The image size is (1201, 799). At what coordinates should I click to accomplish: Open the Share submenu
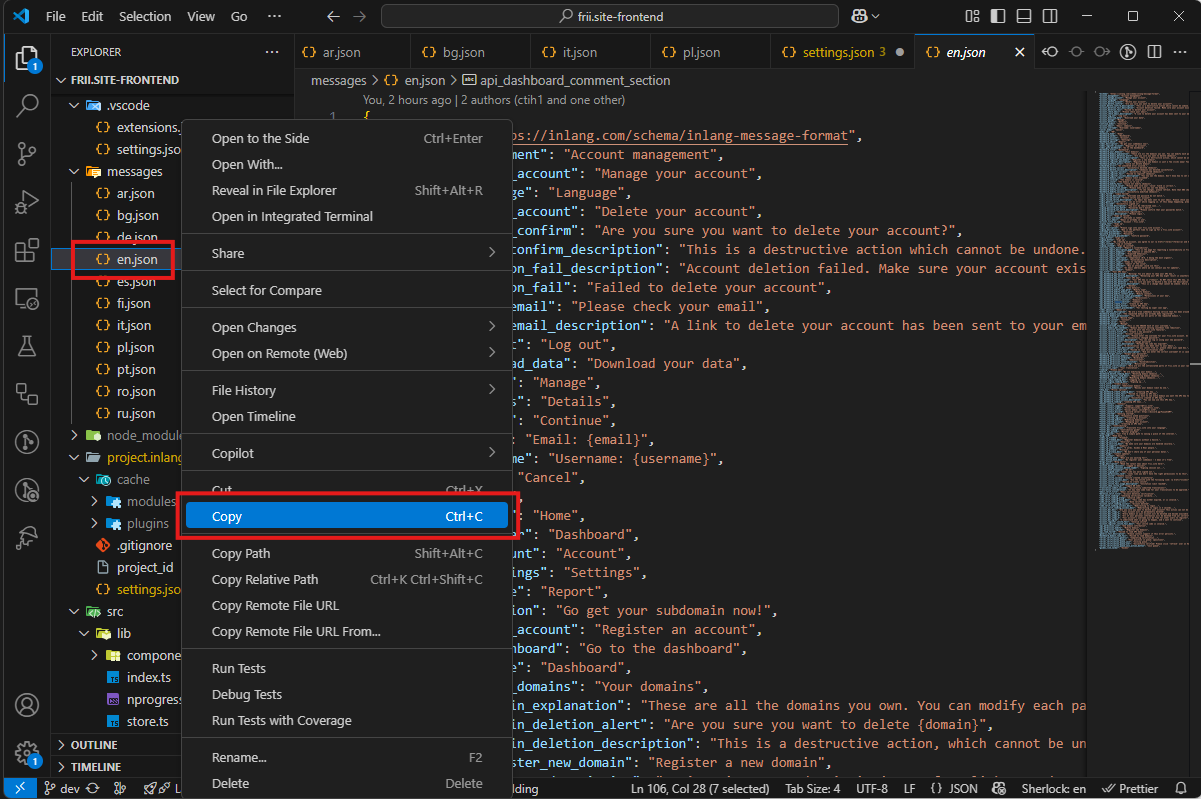[x=347, y=253]
